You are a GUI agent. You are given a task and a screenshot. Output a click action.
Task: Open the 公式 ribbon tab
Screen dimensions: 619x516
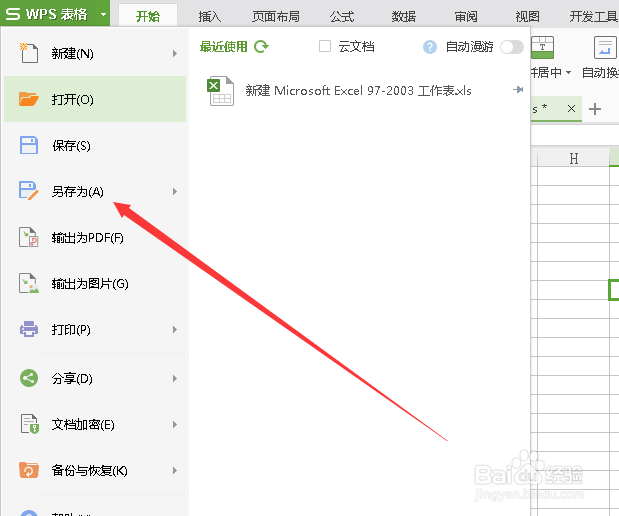342,16
